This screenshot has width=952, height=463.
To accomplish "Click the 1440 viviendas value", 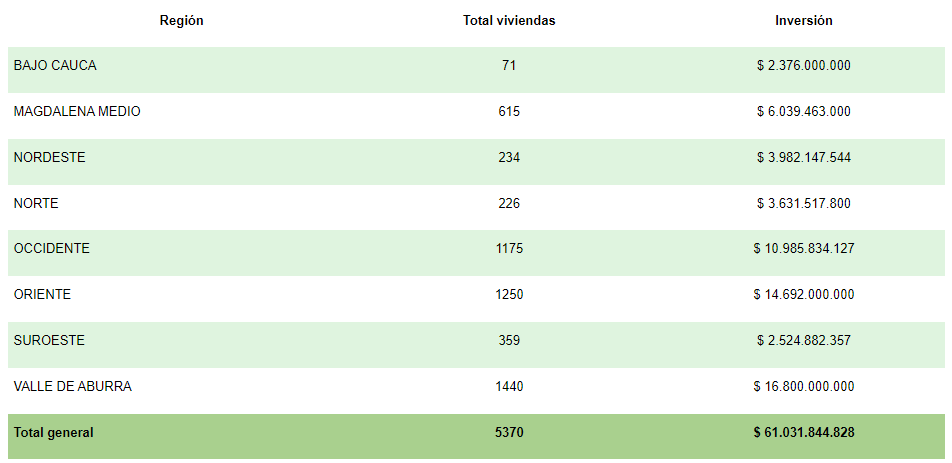I will tap(509, 387).
